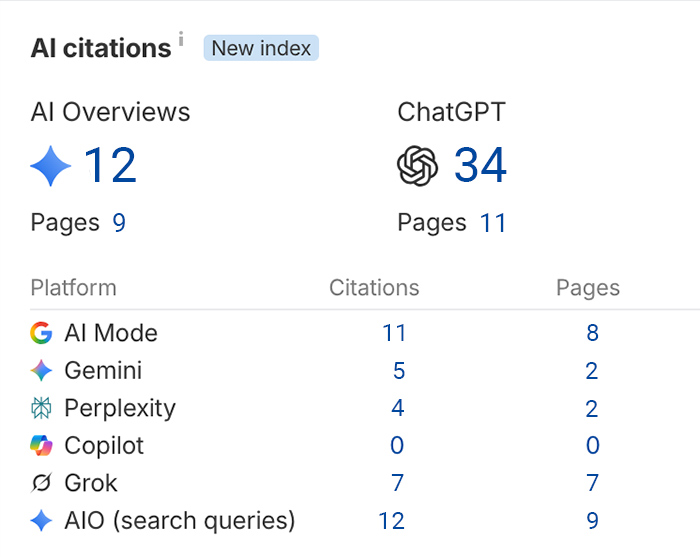Click the info icon beside AI citations
Image resolution: width=700 pixels, height=557 pixels.
click(181, 38)
